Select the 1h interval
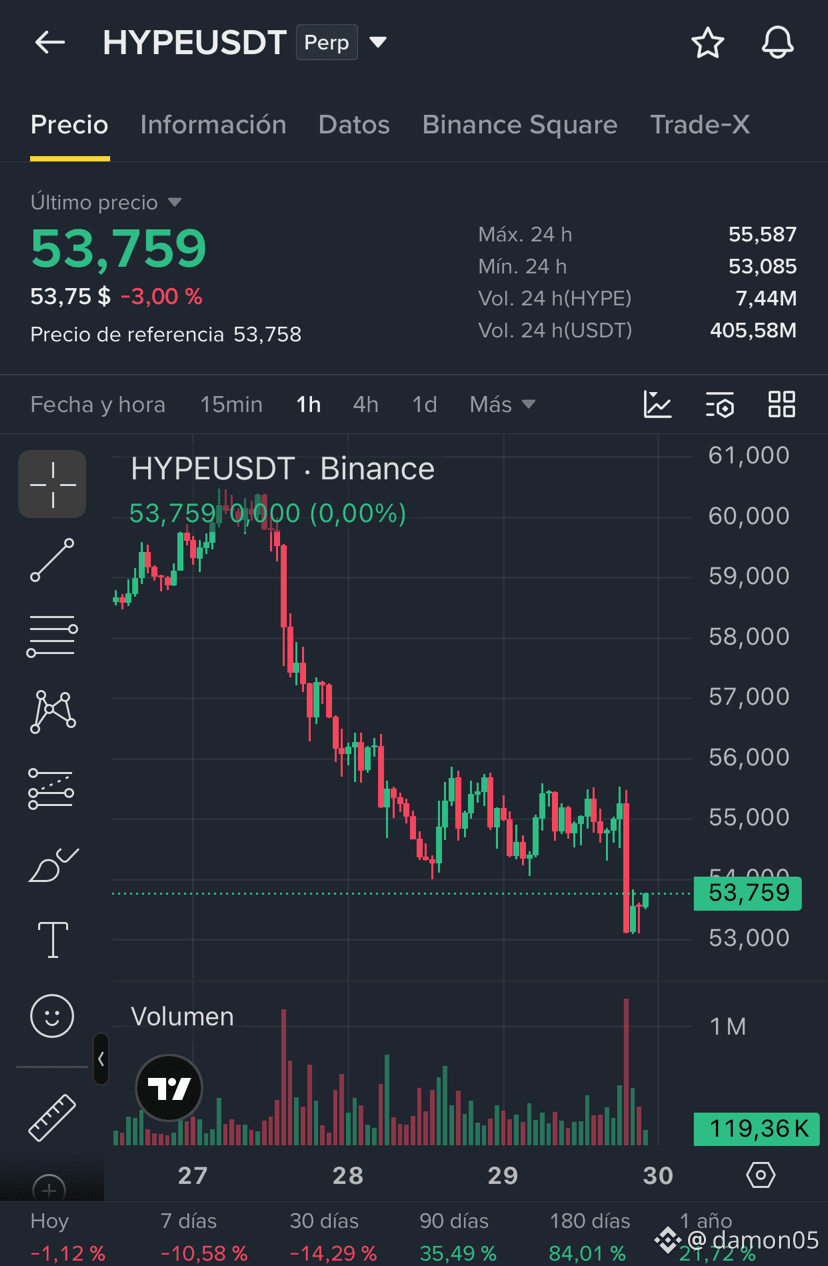828x1266 pixels. pyautogui.click(x=308, y=405)
